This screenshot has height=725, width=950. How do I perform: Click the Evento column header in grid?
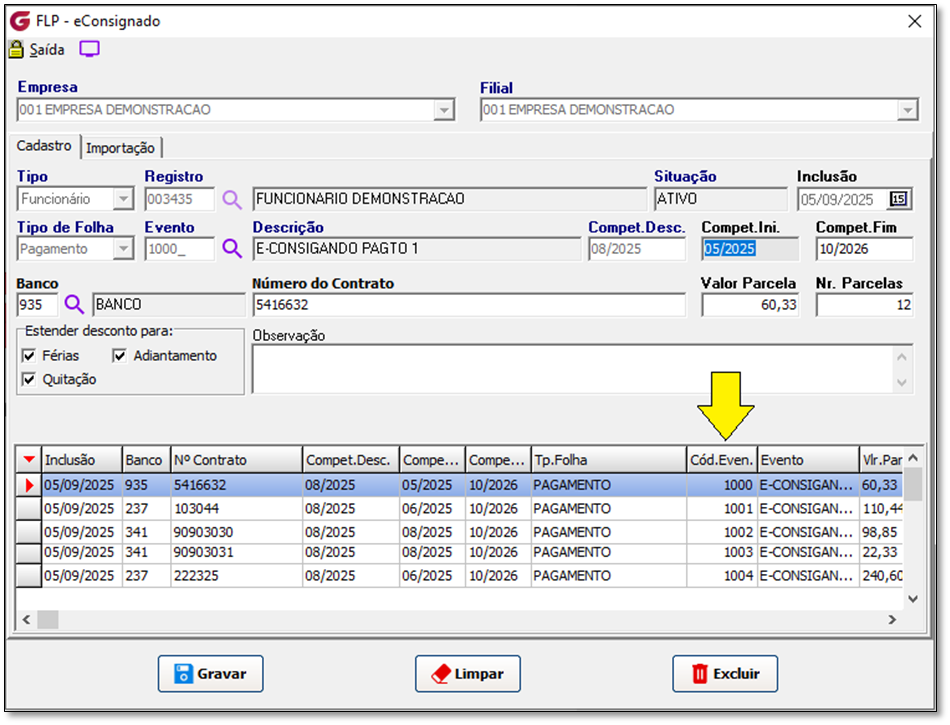click(809, 460)
